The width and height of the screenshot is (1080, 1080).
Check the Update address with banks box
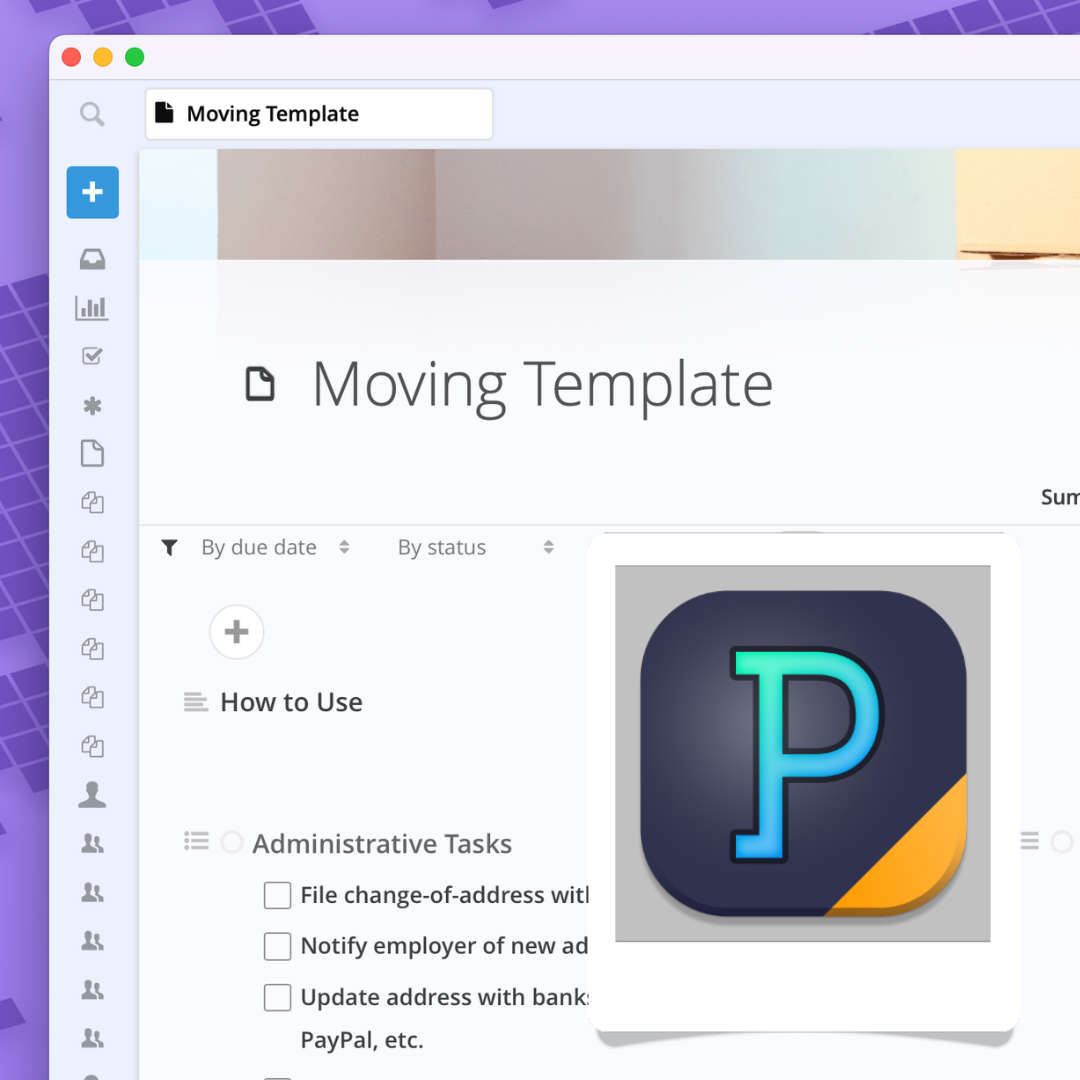(x=278, y=997)
